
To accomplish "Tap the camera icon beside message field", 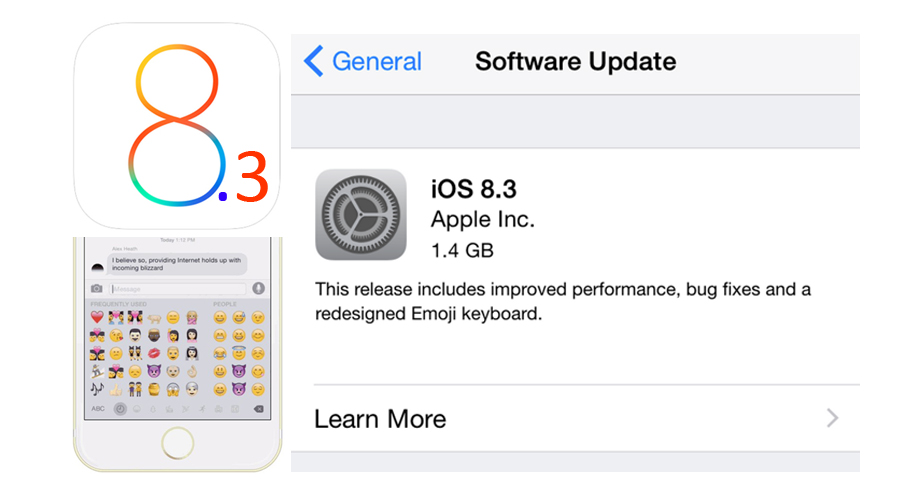I will point(98,289).
